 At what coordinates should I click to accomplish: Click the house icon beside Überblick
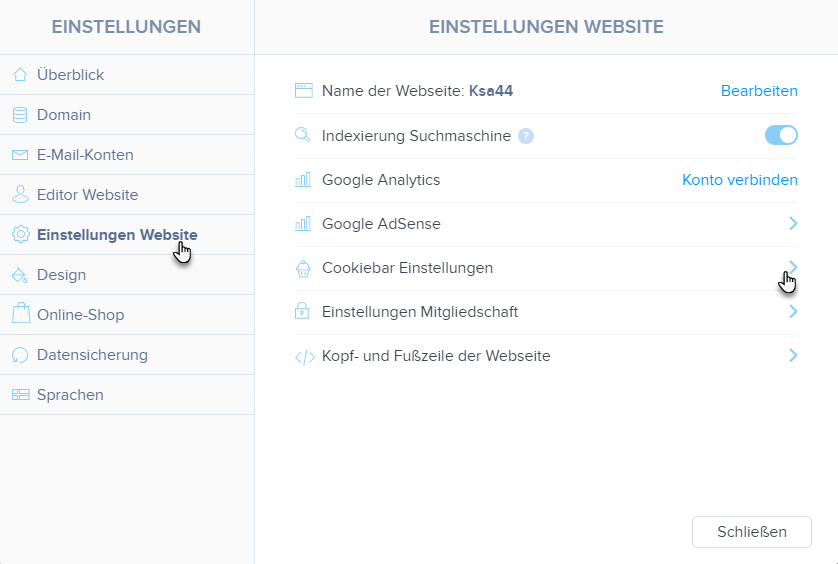(x=20, y=75)
